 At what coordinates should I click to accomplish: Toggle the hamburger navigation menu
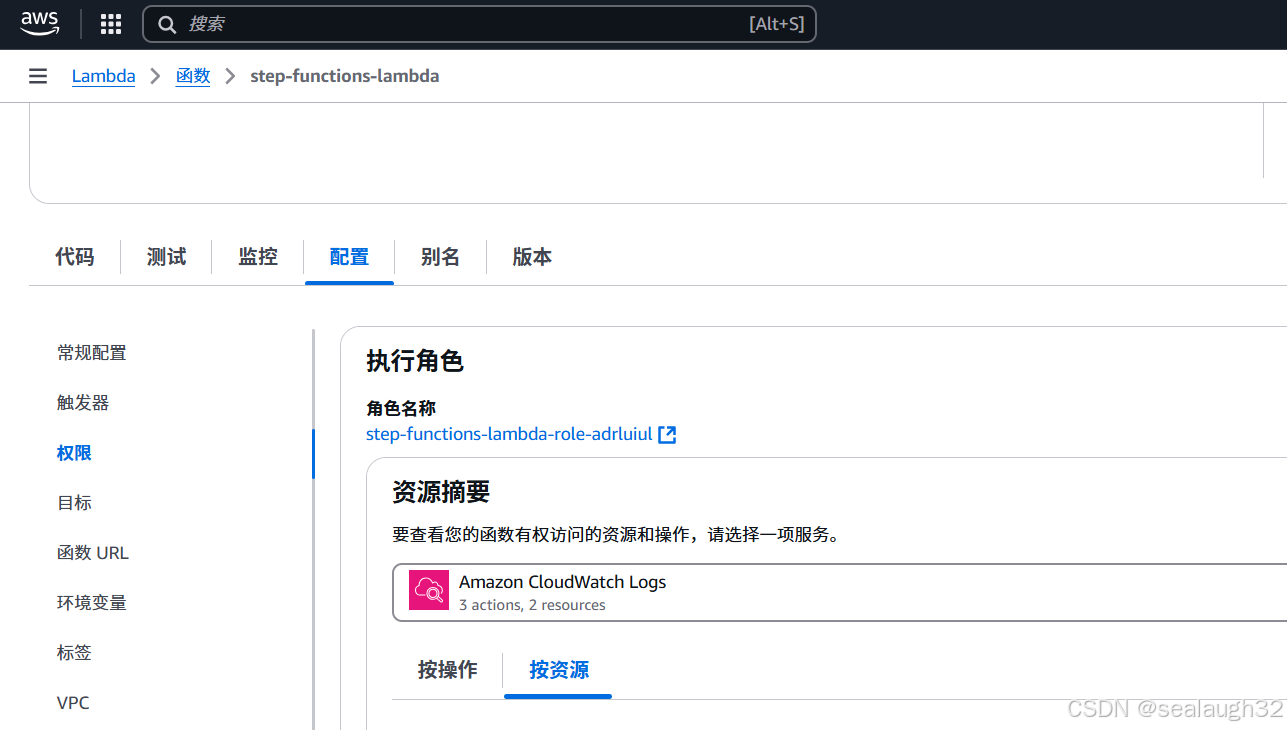pyautogui.click(x=38, y=76)
